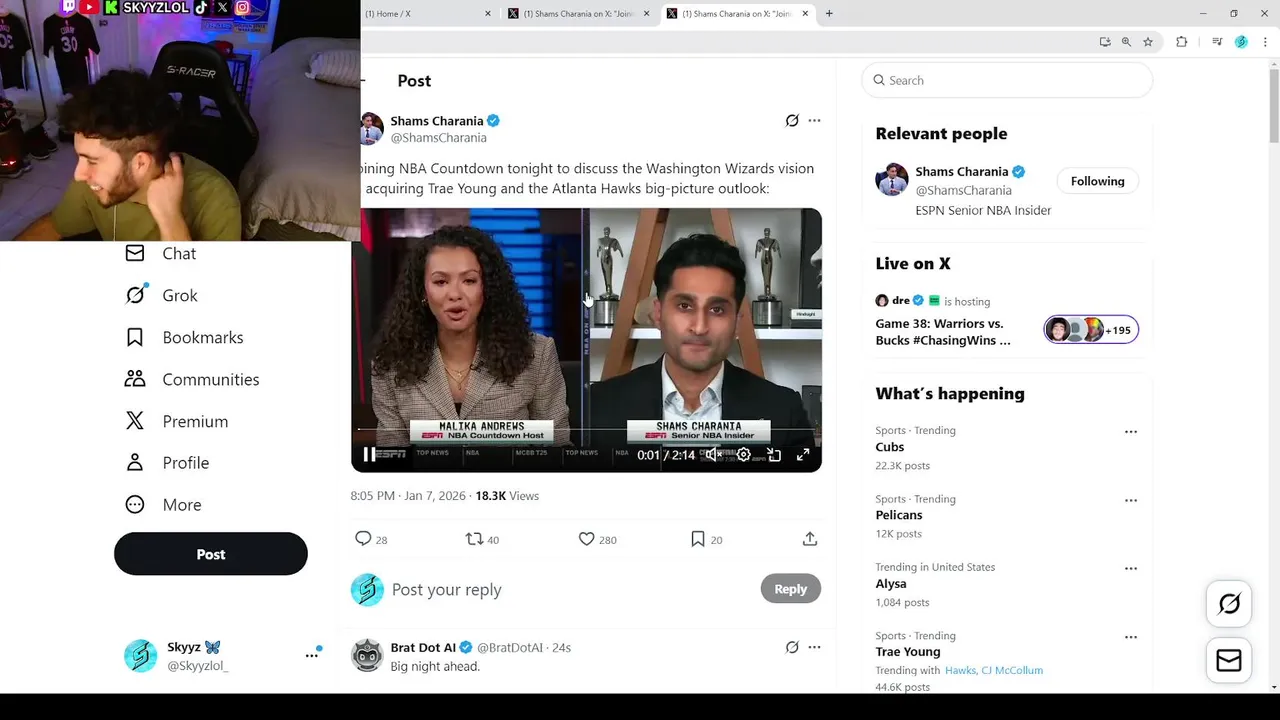The width and height of the screenshot is (1280, 720).
Task: Open the +195 listeners avatar group
Action: [x=1091, y=330]
